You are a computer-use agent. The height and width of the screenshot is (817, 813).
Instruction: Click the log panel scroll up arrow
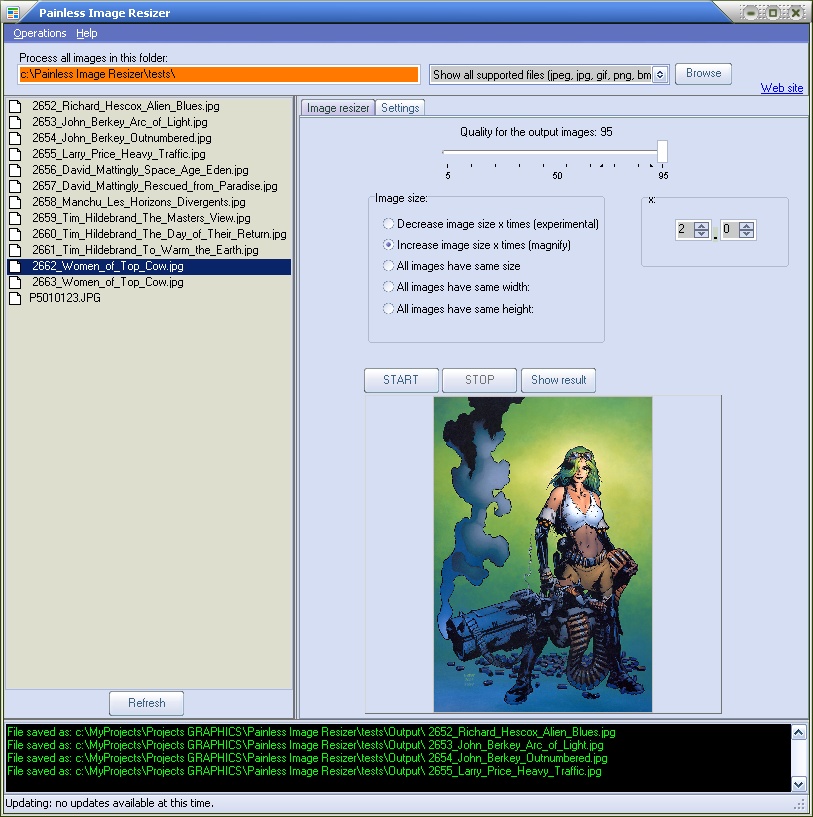coord(798,732)
